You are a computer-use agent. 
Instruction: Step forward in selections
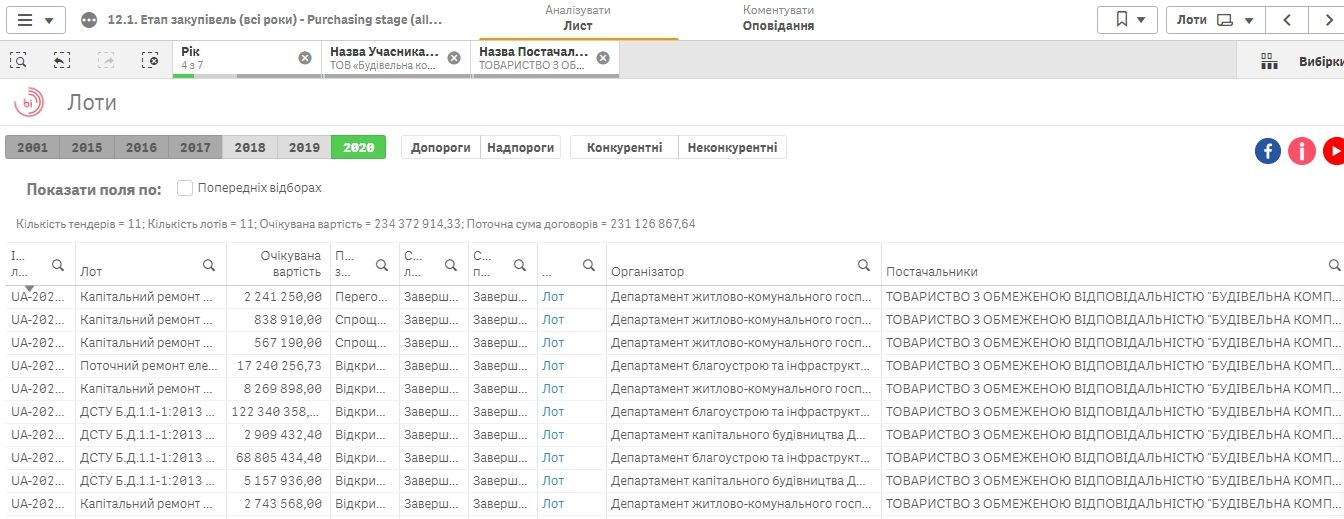tap(106, 60)
